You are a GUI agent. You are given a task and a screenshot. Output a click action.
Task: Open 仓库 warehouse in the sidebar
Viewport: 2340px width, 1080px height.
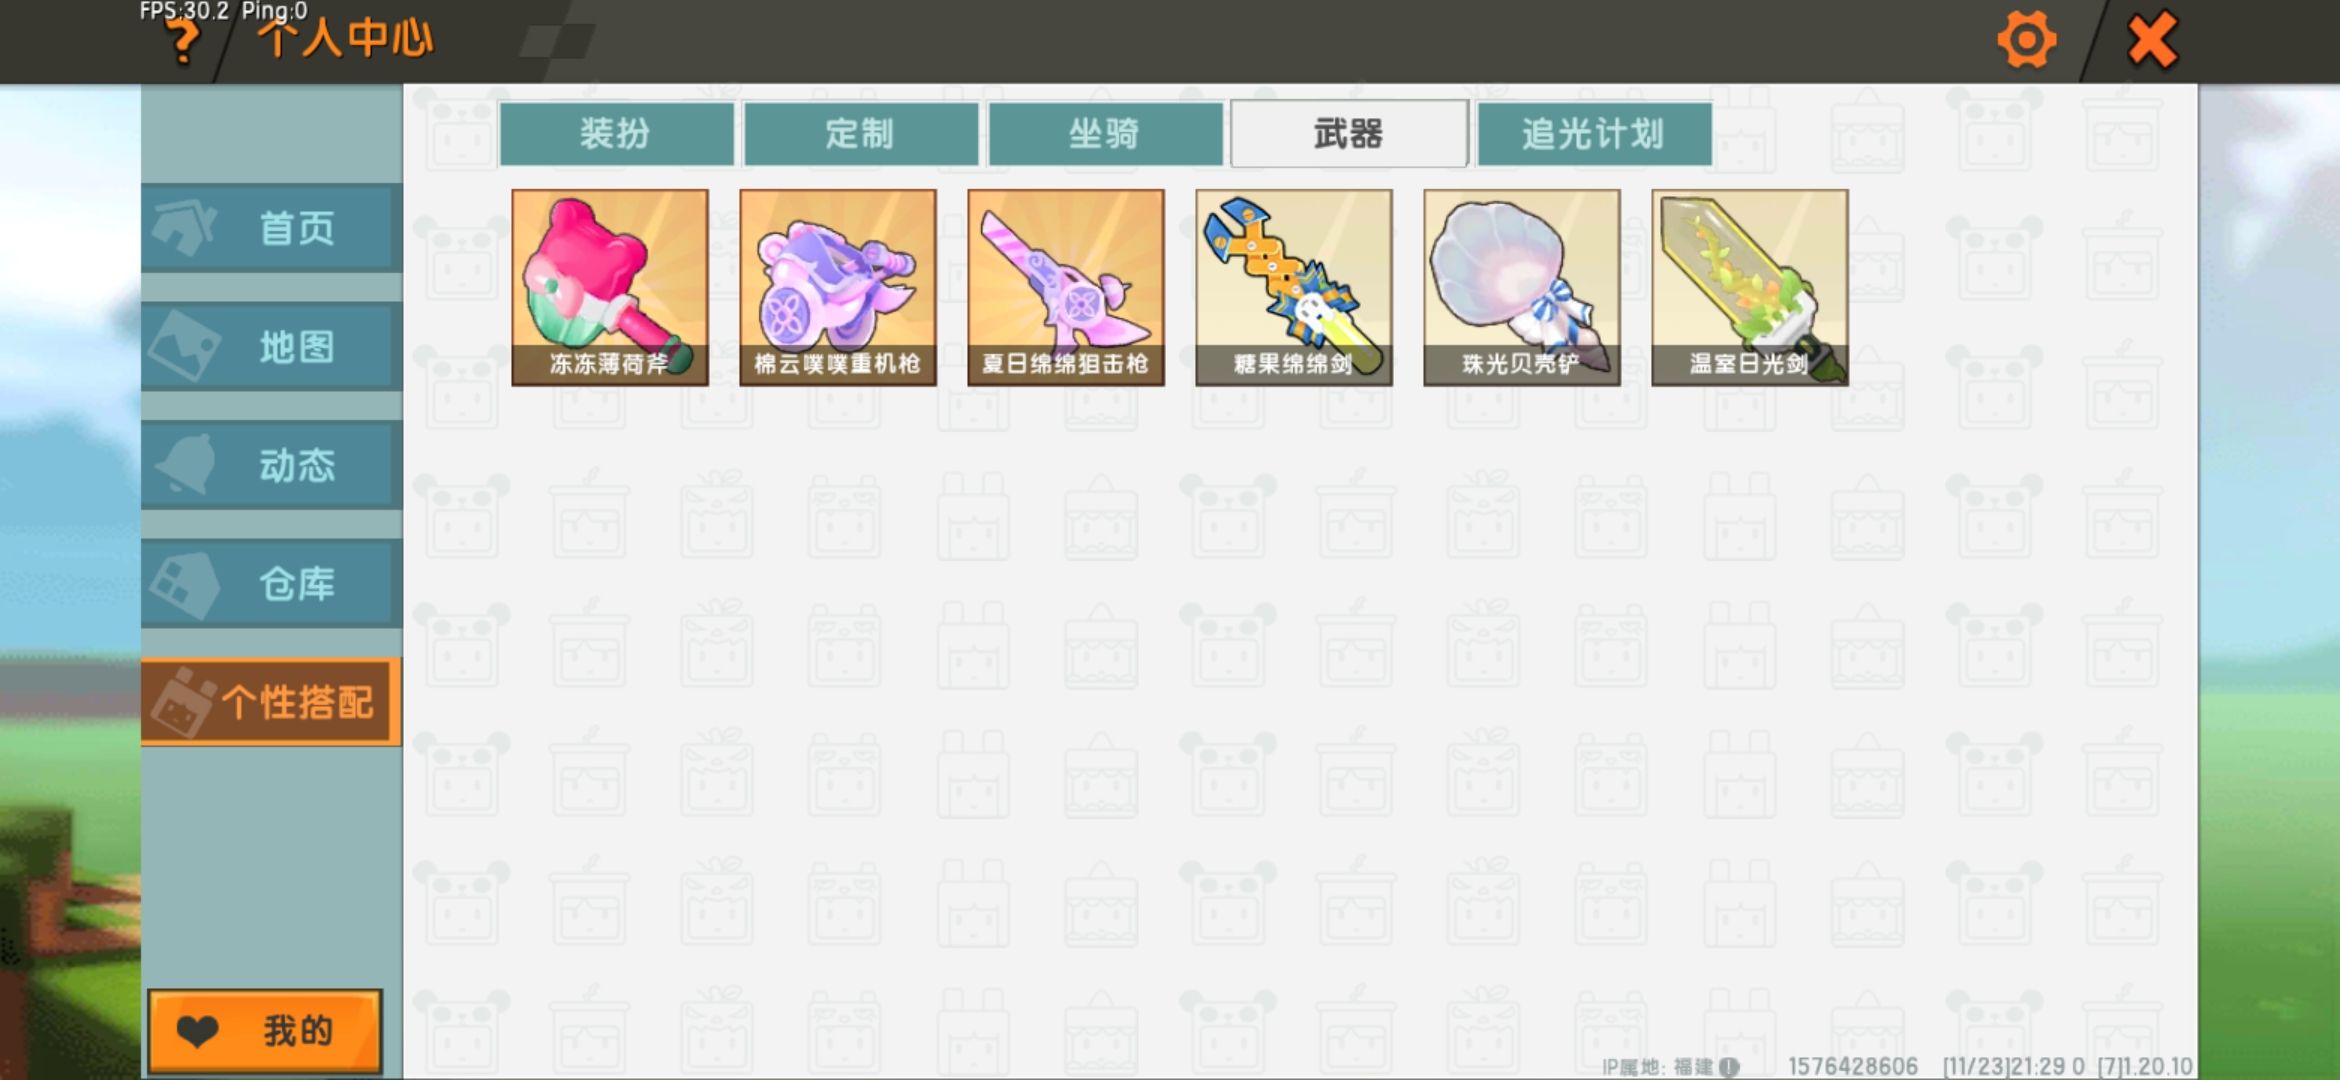(x=271, y=584)
